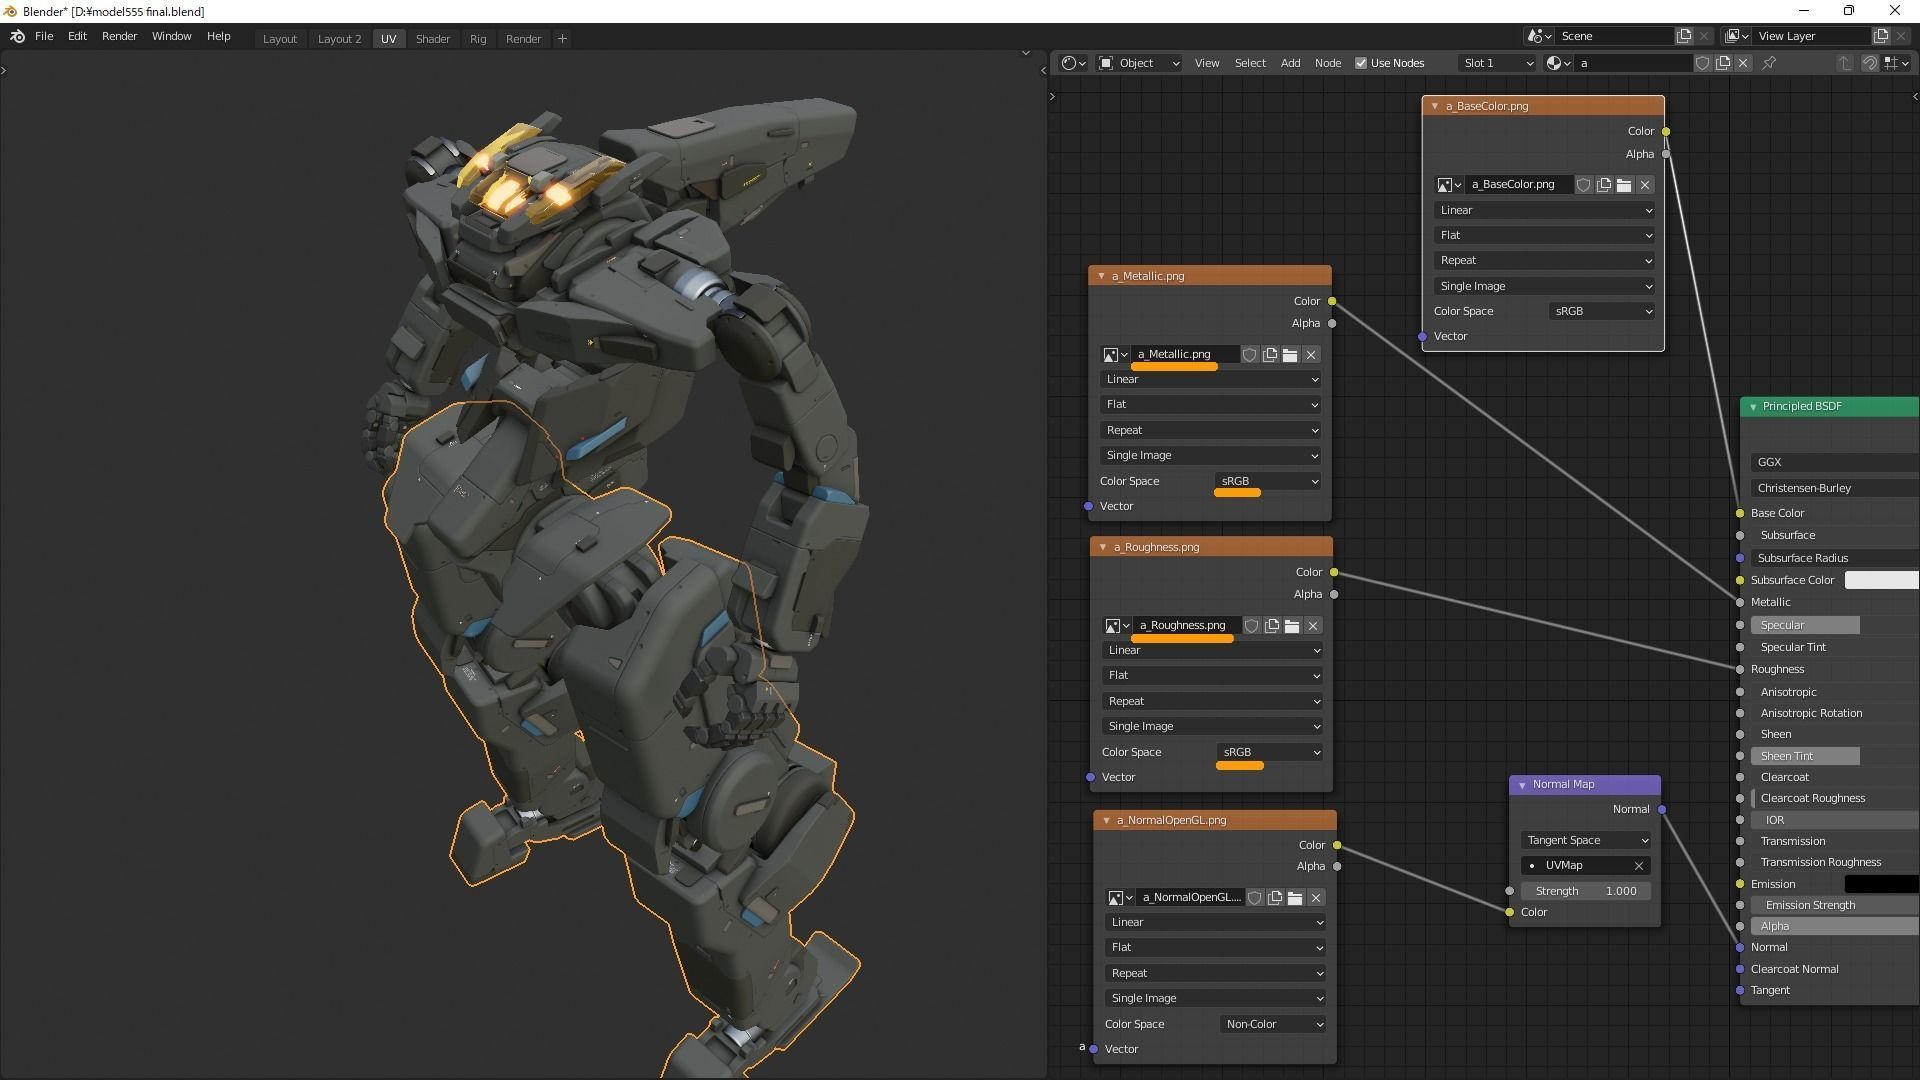Collapse the a_Metallic.png node

[x=1101, y=276]
